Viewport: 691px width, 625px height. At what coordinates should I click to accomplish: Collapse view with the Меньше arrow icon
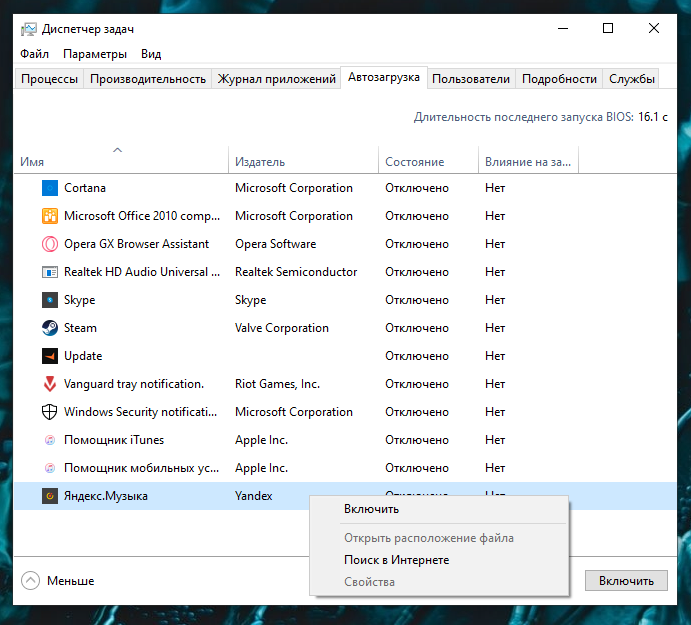tap(30, 580)
